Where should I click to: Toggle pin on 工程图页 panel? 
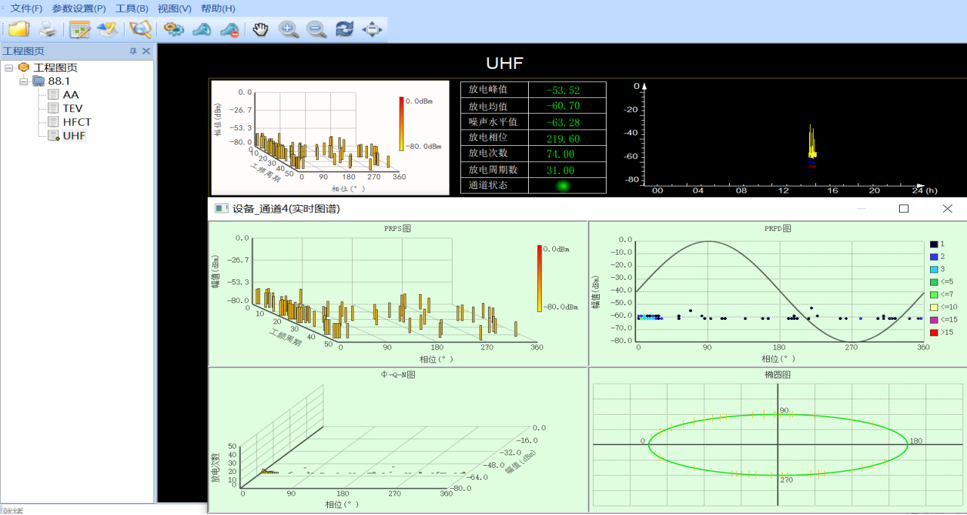tap(133, 51)
